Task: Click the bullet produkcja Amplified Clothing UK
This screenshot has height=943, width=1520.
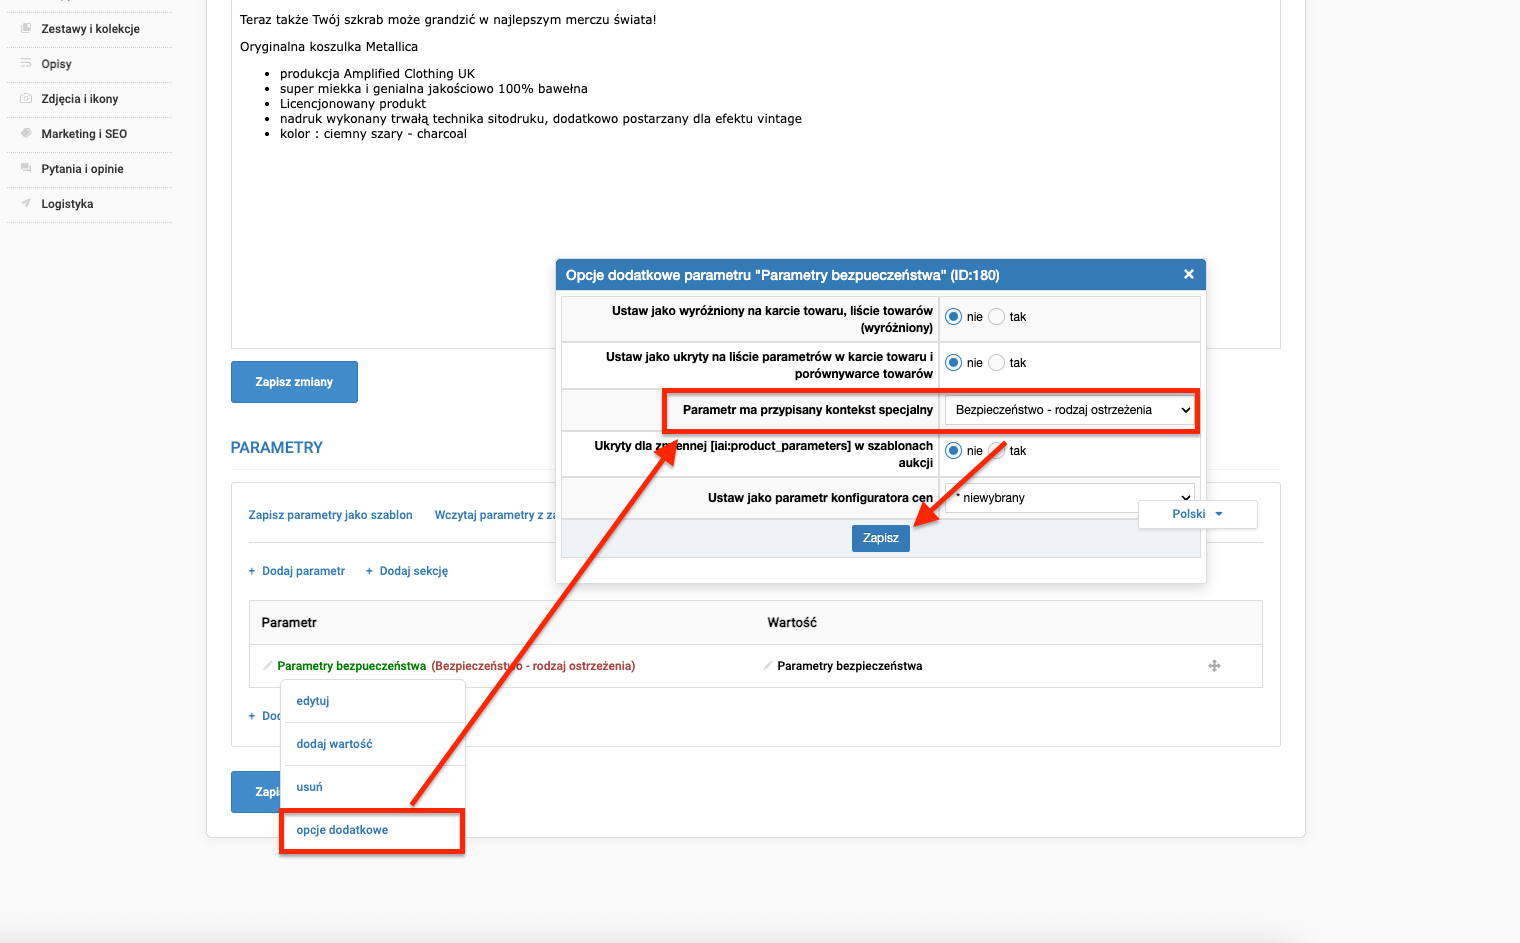Action: coord(377,74)
